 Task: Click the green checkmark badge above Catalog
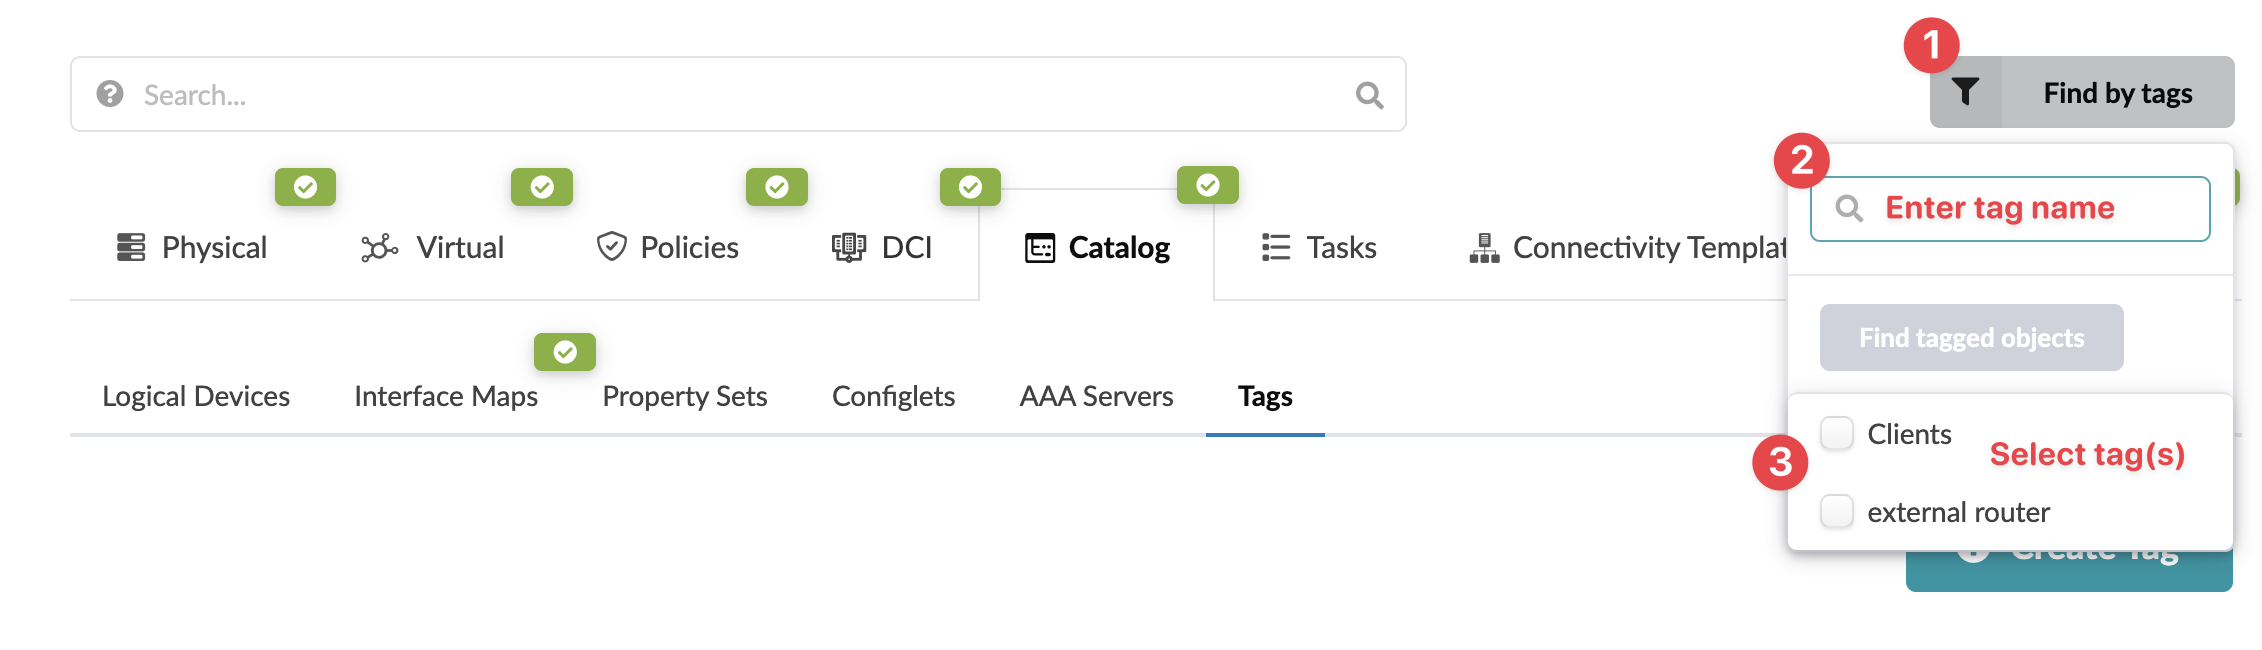coord(1207,185)
